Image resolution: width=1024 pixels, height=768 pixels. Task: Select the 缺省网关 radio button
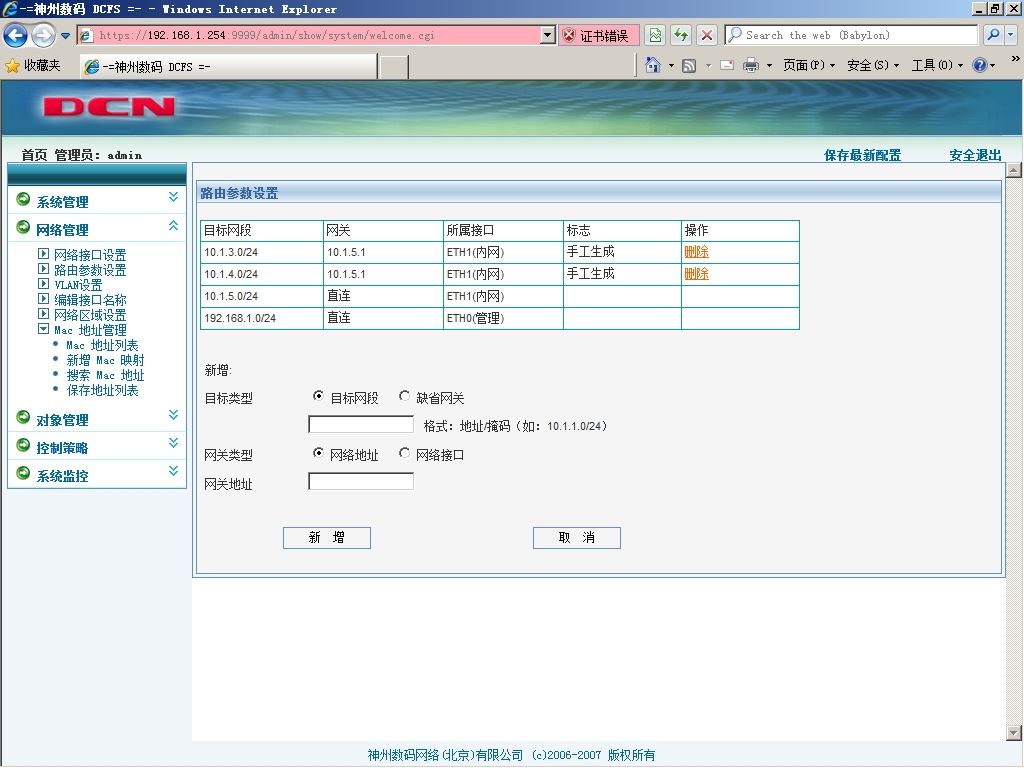(404, 396)
